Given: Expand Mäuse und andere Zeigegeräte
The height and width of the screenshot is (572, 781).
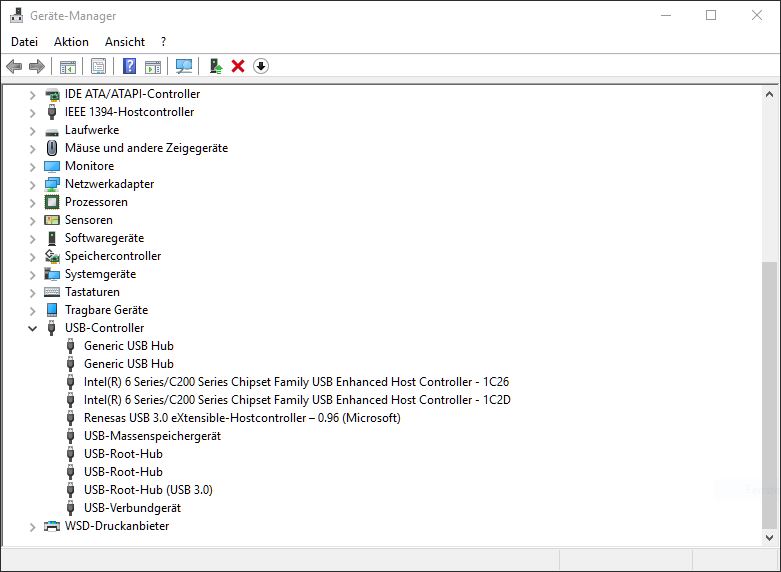Looking at the screenshot, I should tap(32, 149).
